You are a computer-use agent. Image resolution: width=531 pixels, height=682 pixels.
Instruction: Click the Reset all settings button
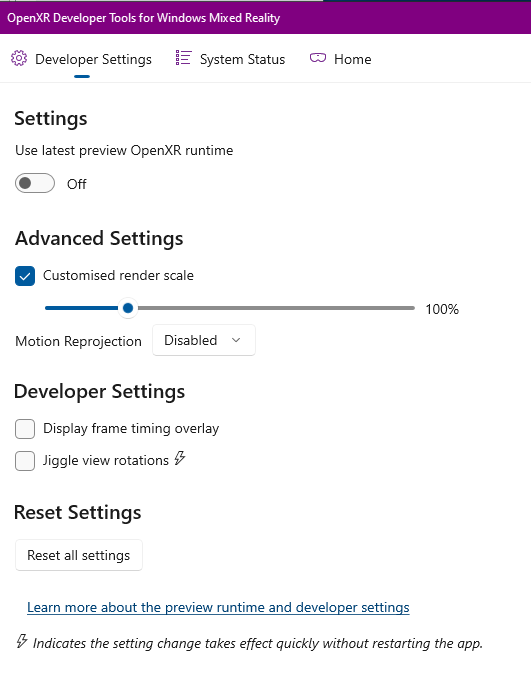79,555
